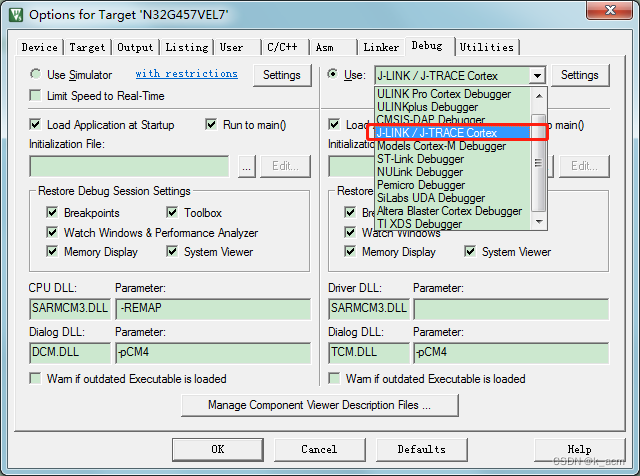The height and width of the screenshot is (476, 640).
Task: Open the Linker tab
Action: coord(381,47)
